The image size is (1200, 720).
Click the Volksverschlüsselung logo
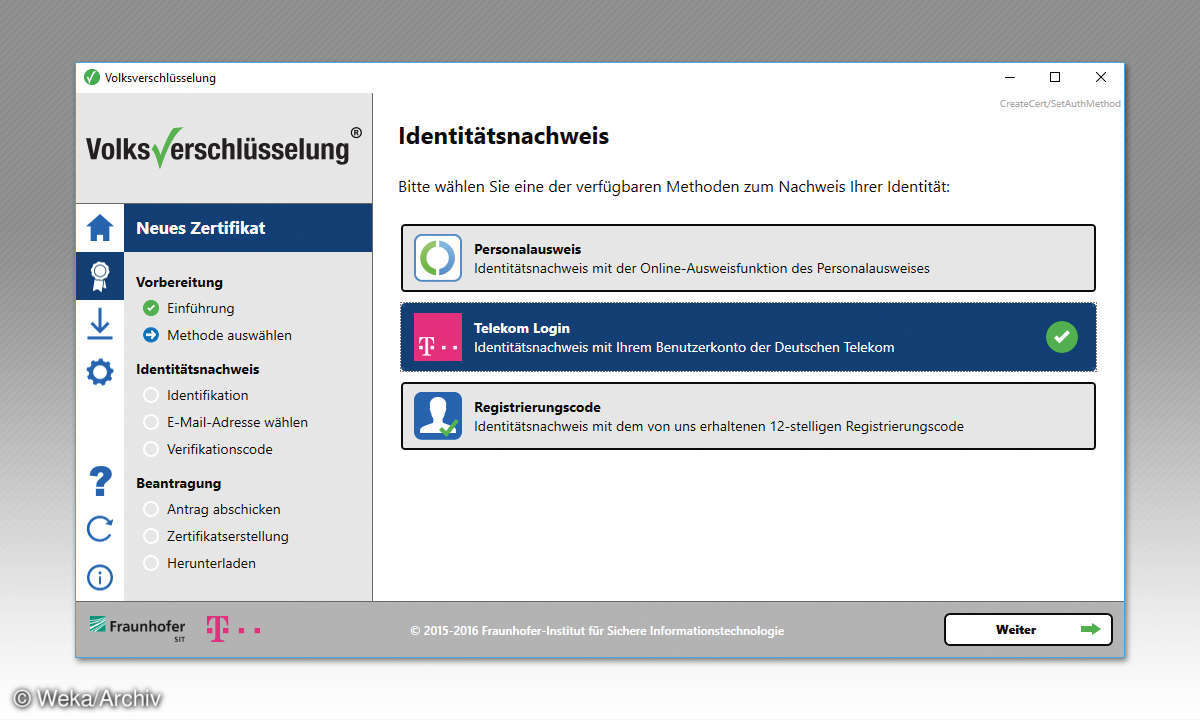click(224, 148)
